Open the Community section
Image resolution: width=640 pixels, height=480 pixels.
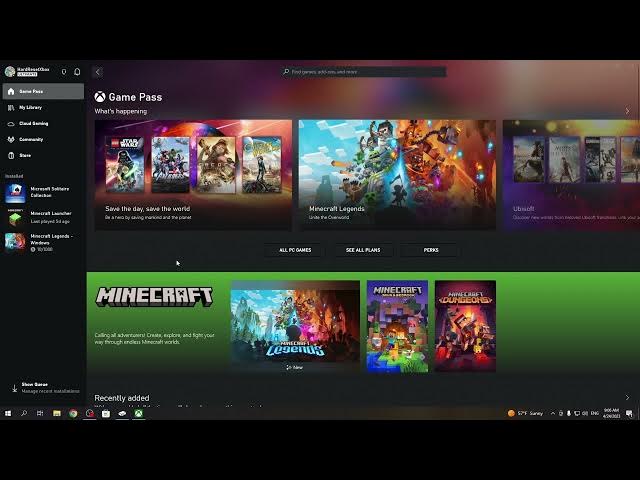[43, 139]
